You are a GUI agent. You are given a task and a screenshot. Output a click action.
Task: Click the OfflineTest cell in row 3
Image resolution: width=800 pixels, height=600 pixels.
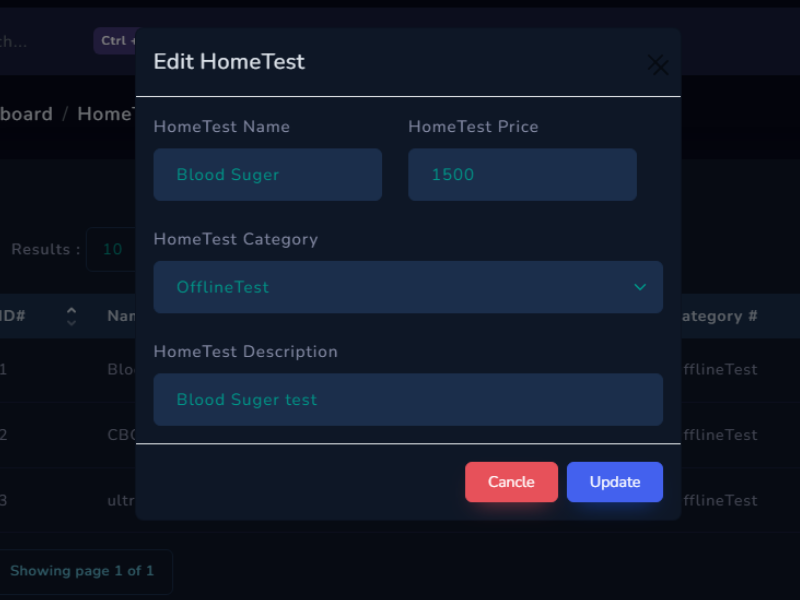pos(718,500)
